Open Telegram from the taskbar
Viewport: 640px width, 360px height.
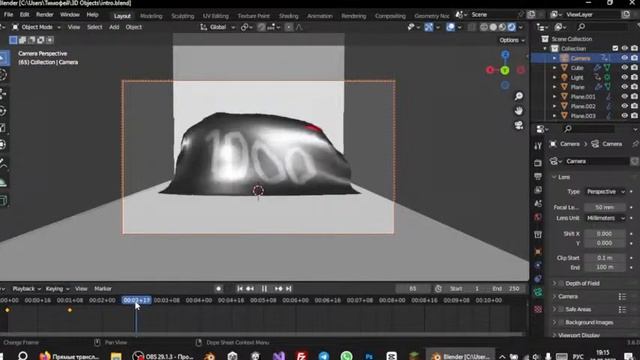[x=324, y=356]
